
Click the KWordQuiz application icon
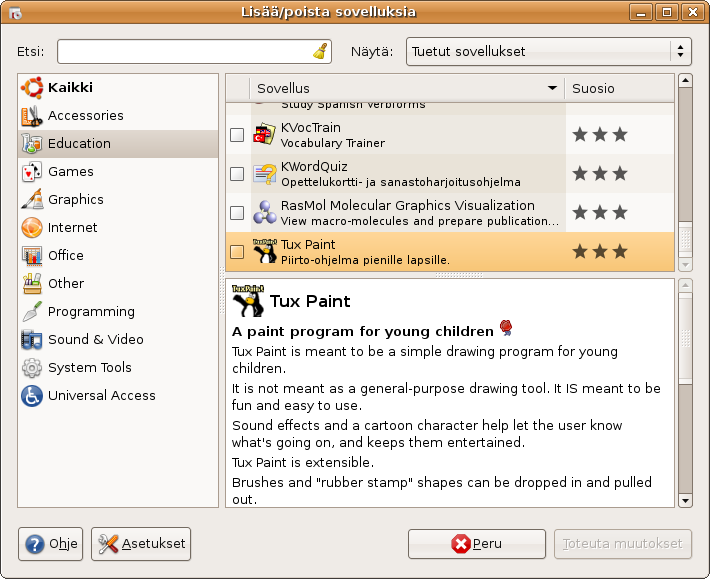coord(264,174)
